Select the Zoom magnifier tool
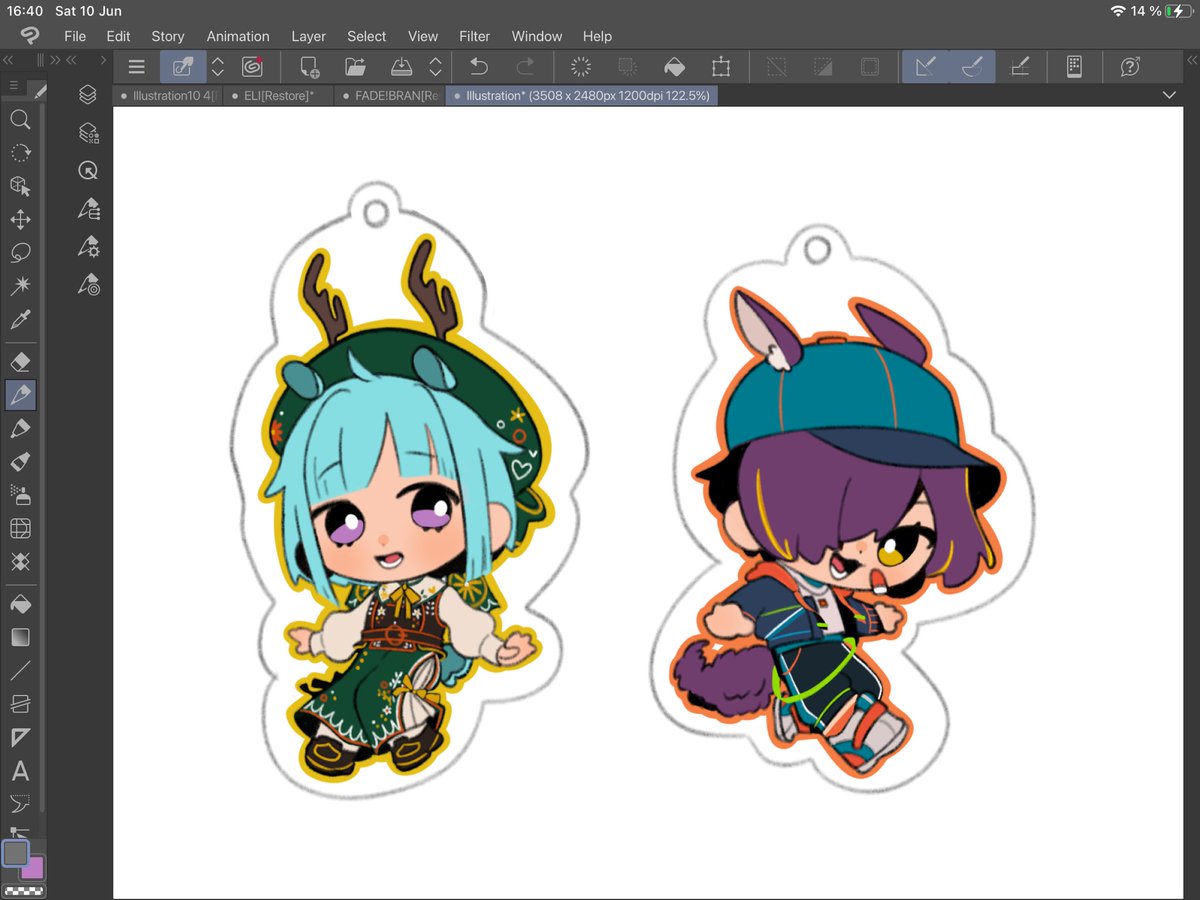Screen dimensions: 1200x900 [20, 120]
